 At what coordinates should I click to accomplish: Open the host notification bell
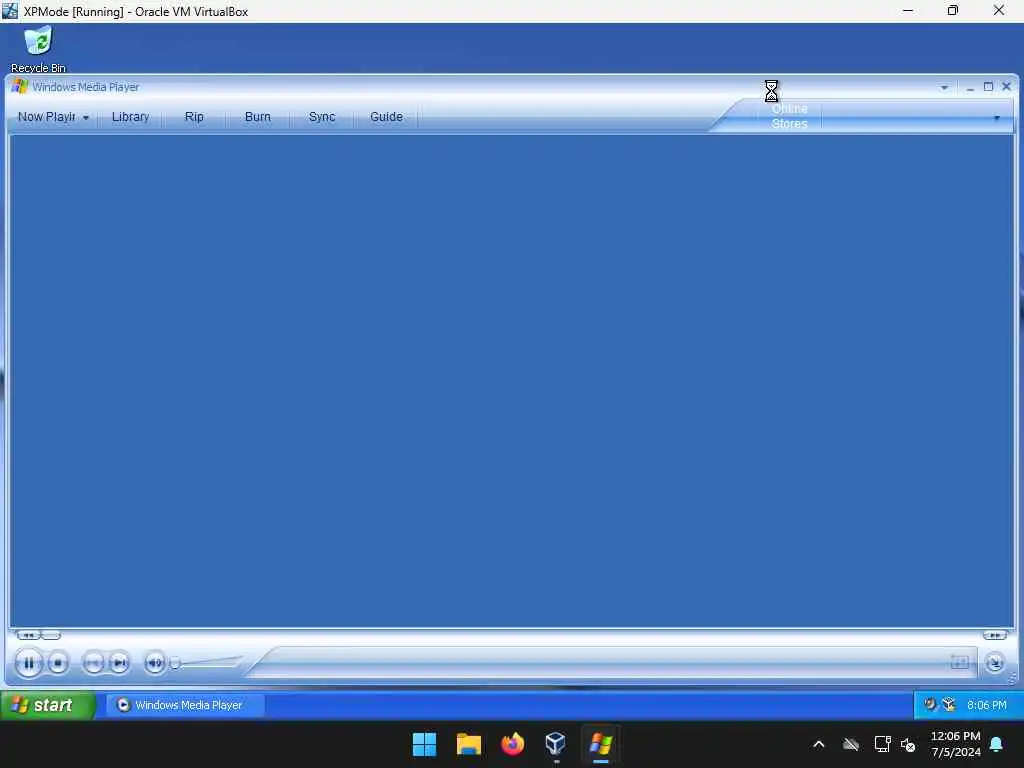[997, 744]
